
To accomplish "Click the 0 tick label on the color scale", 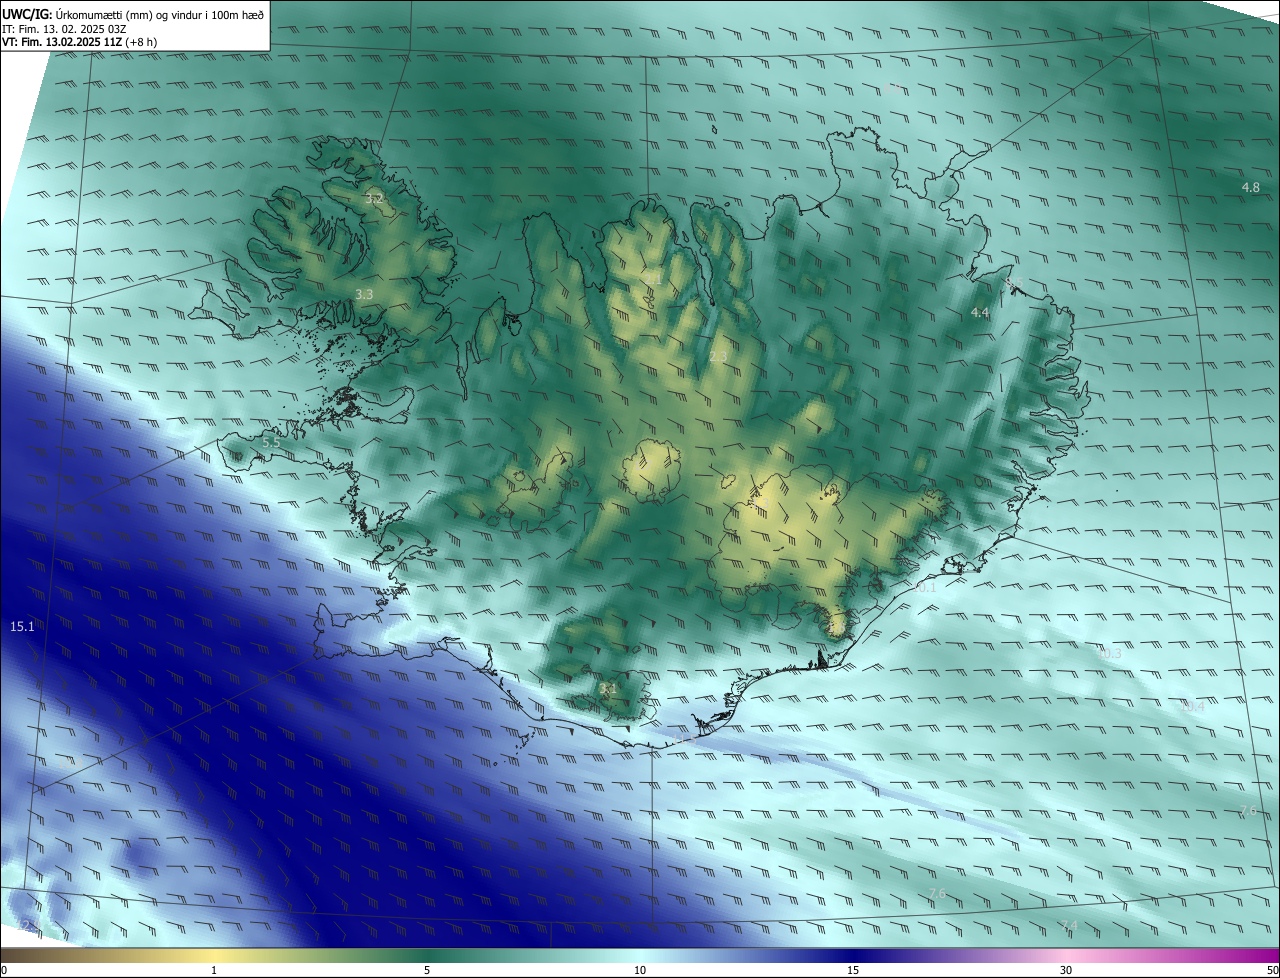I will click(x=4, y=970).
